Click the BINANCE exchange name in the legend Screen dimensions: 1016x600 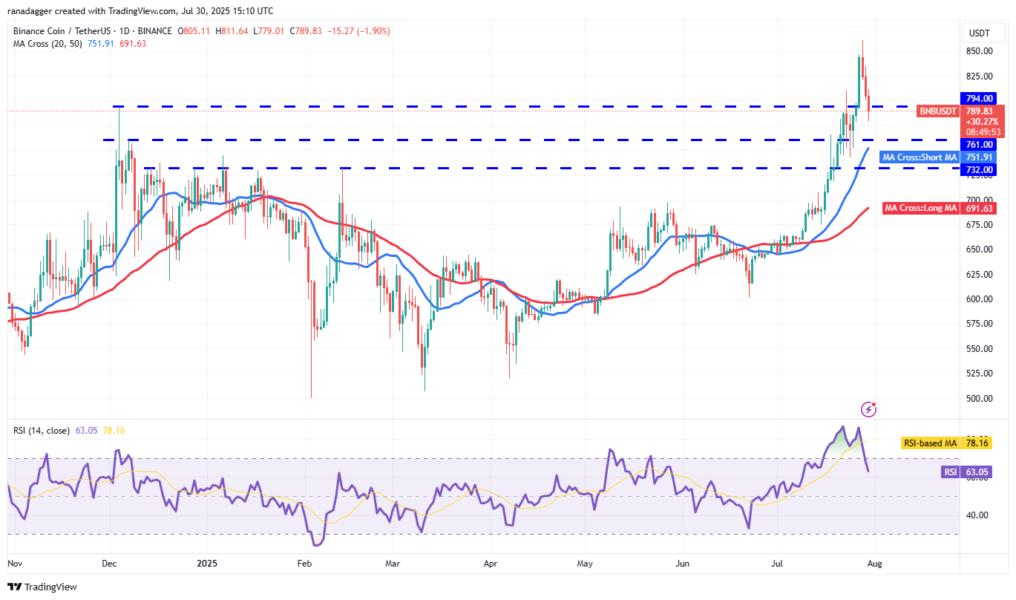(x=156, y=31)
